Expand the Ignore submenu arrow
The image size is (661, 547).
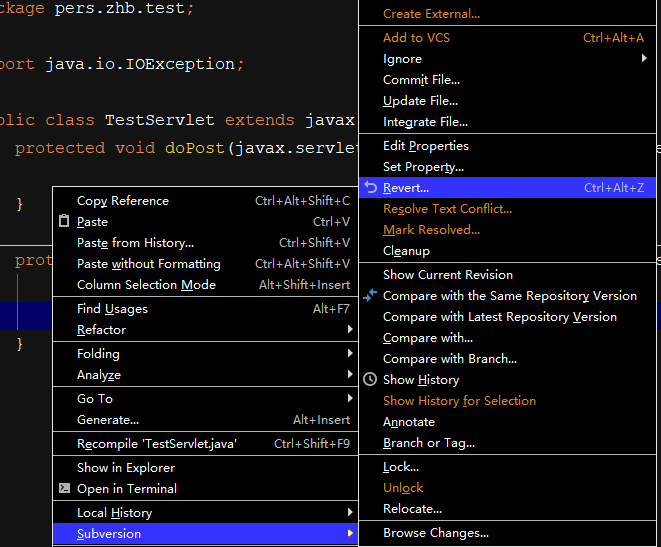[644, 58]
